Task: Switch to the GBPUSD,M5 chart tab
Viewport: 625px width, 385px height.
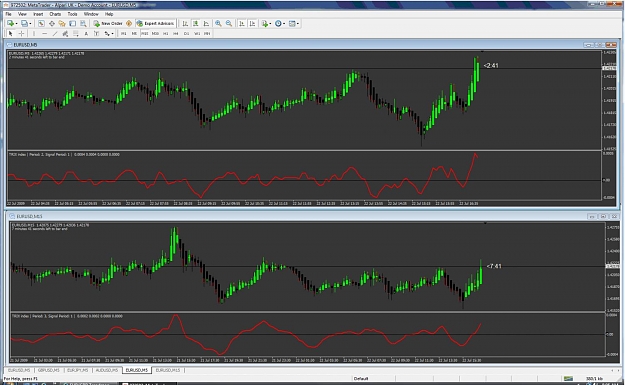Action: (x=49, y=370)
